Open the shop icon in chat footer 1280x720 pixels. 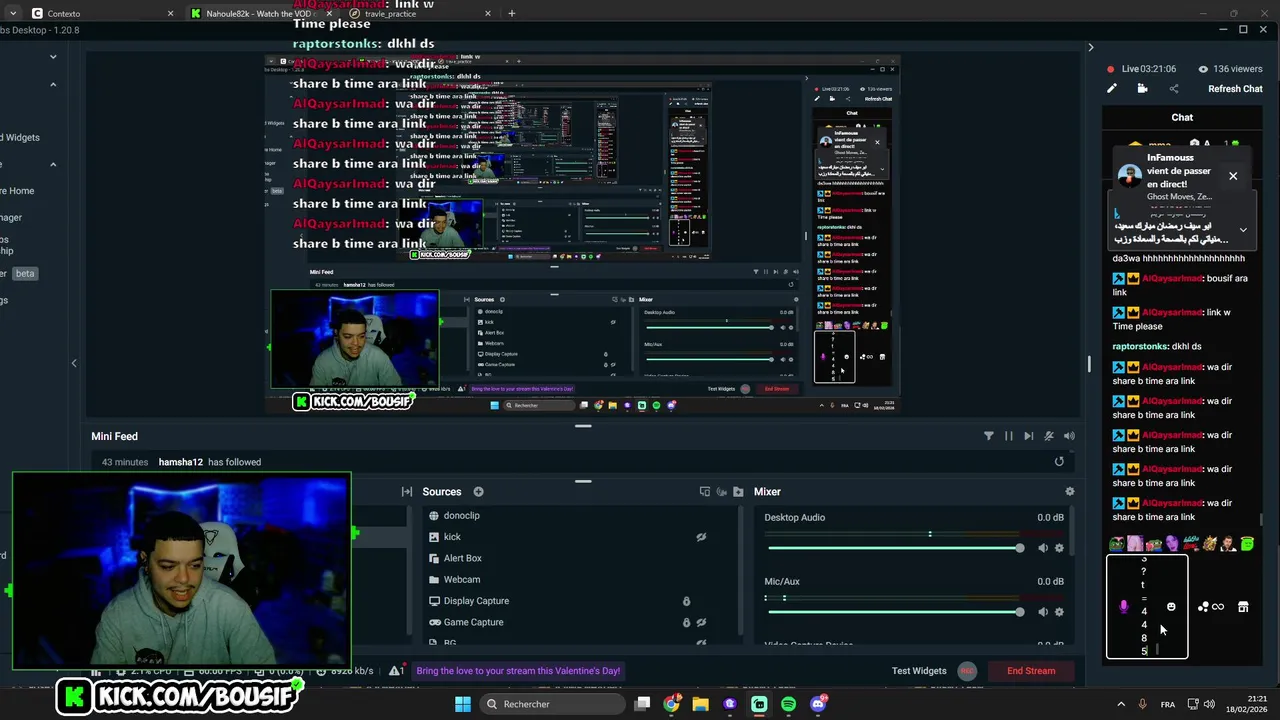click(1243, 607)
